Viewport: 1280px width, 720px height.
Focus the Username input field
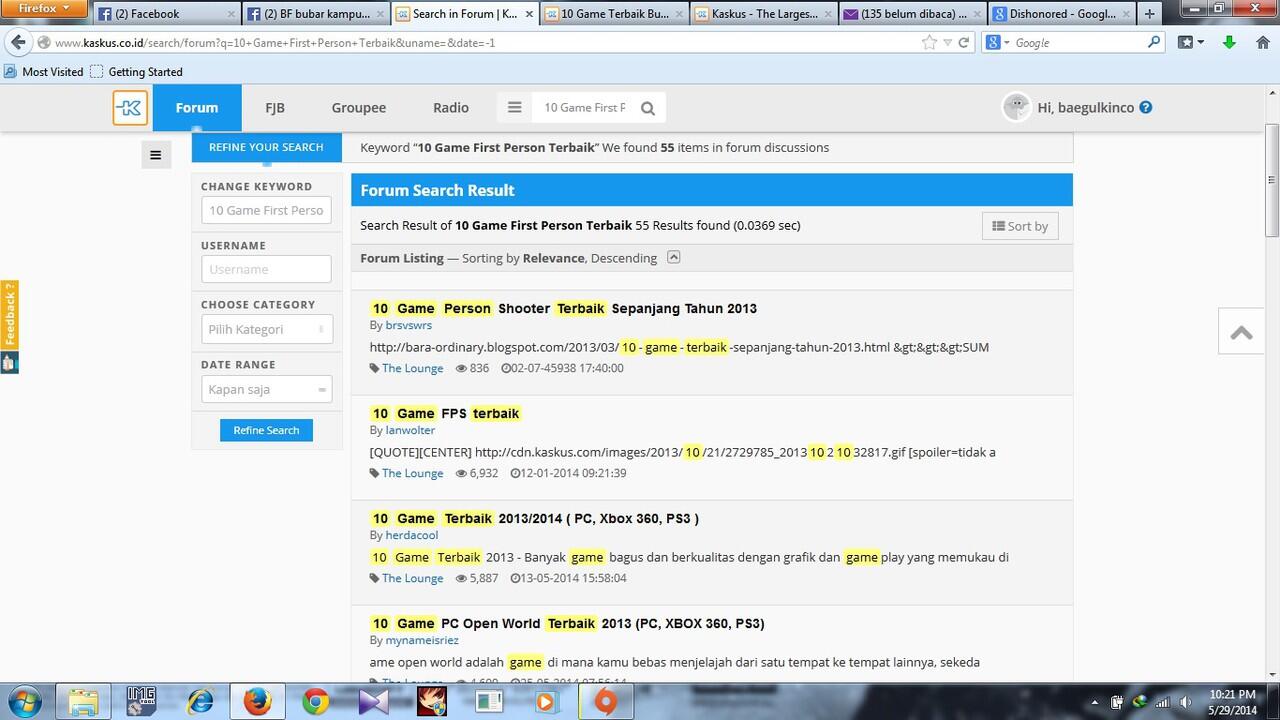pyautogui.click(x=266, y=269)
